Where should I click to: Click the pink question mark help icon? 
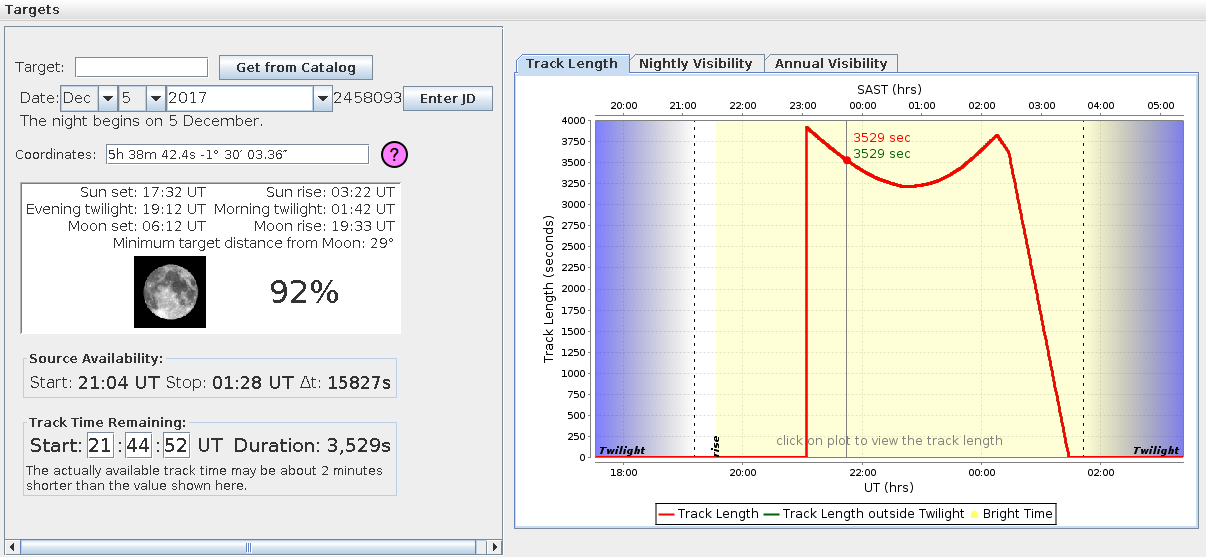(396, 154)
